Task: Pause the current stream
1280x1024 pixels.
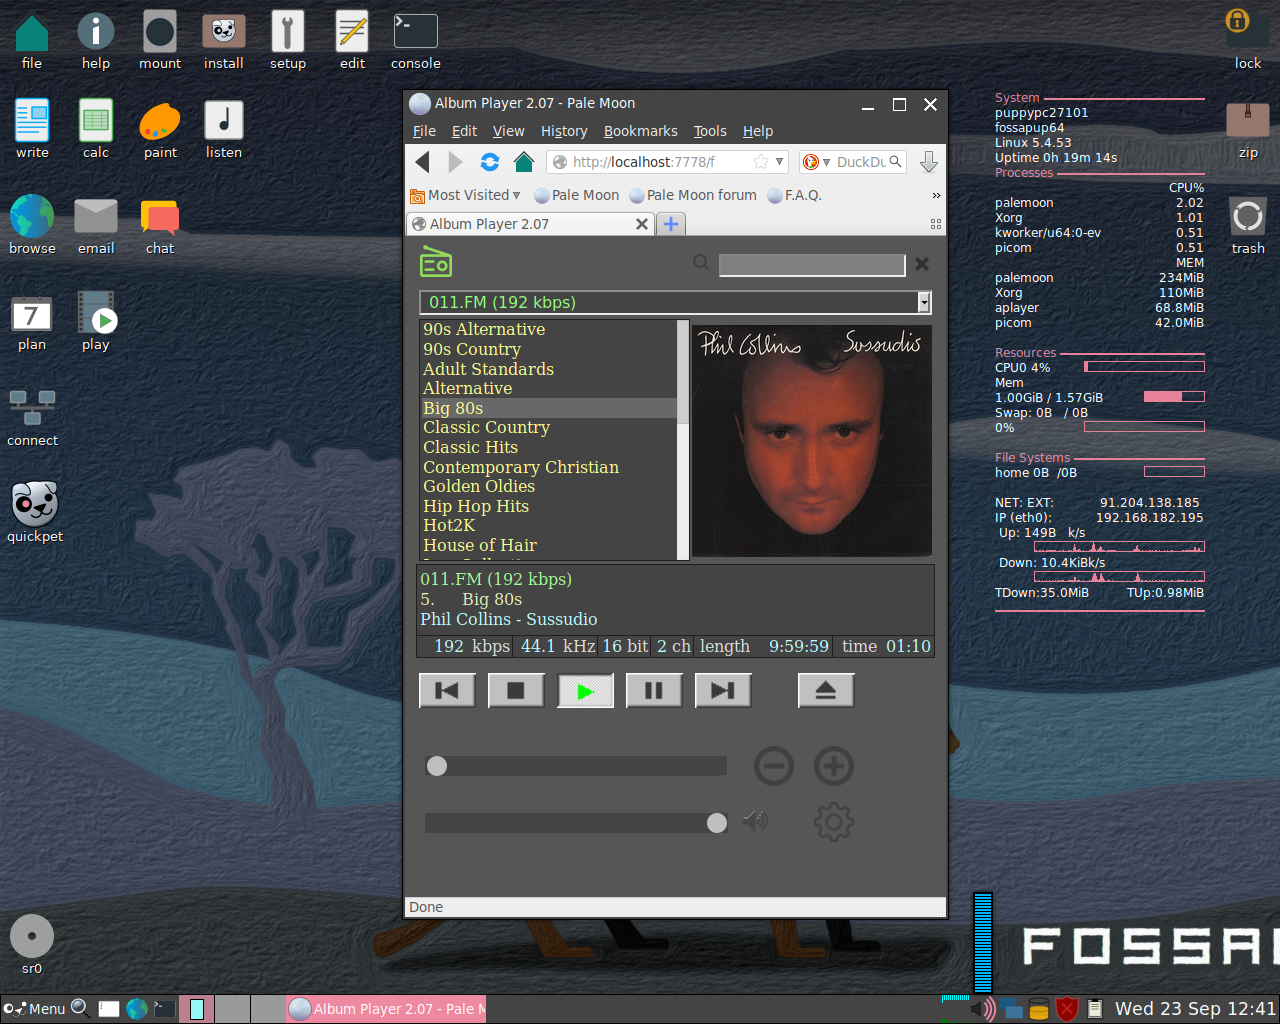Action: [654, 691]
